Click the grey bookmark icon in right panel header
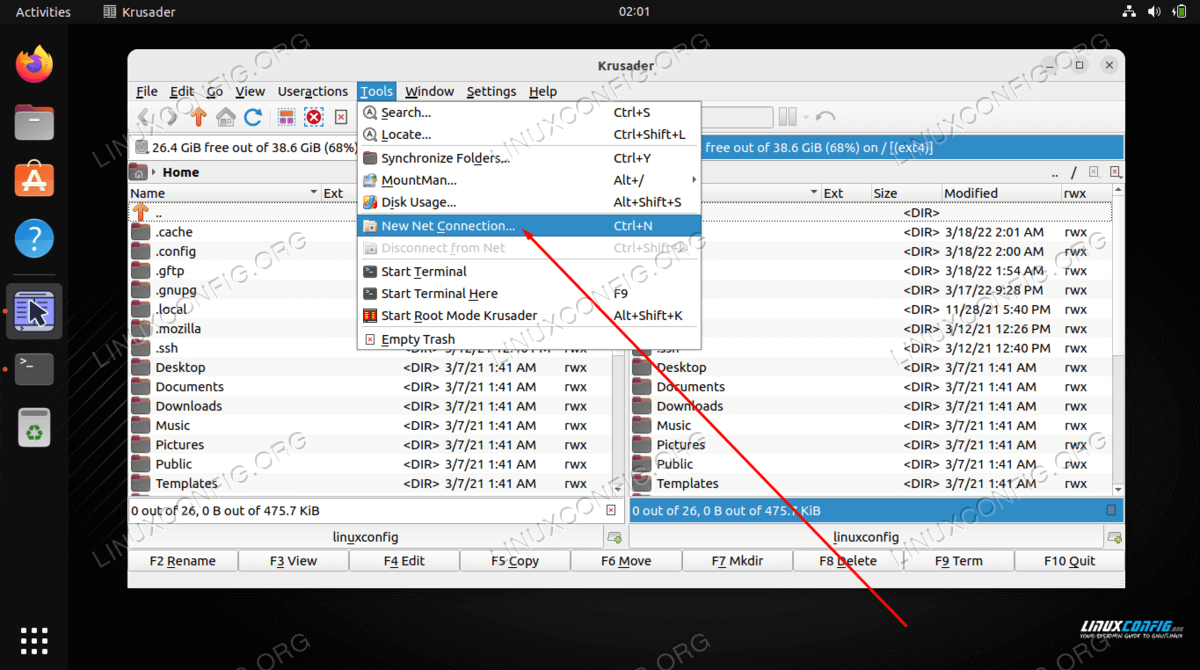Image resolution: width=1200 pixels, height=670 pixels. tap(1094, 172)
